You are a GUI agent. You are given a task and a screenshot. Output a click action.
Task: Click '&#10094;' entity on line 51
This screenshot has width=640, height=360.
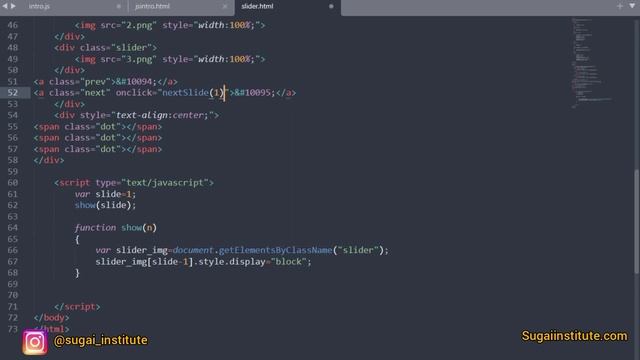pyautogui.click(x=136, y=82)
